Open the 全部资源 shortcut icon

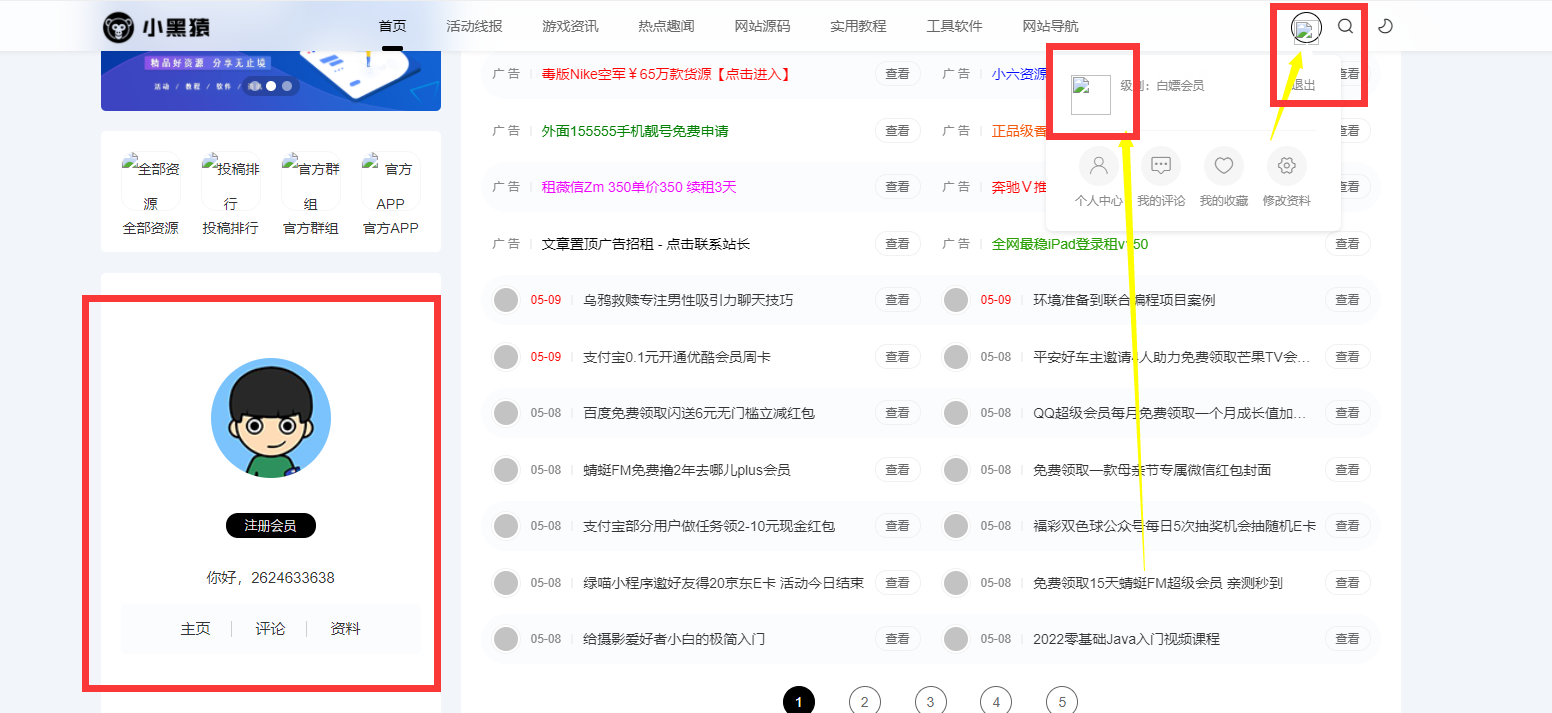tap(151, 181)
